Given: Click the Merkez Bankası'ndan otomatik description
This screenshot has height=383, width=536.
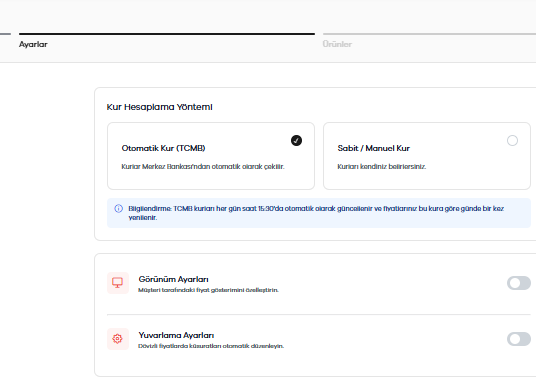Looking at the screenshot, I should [203, 167].
